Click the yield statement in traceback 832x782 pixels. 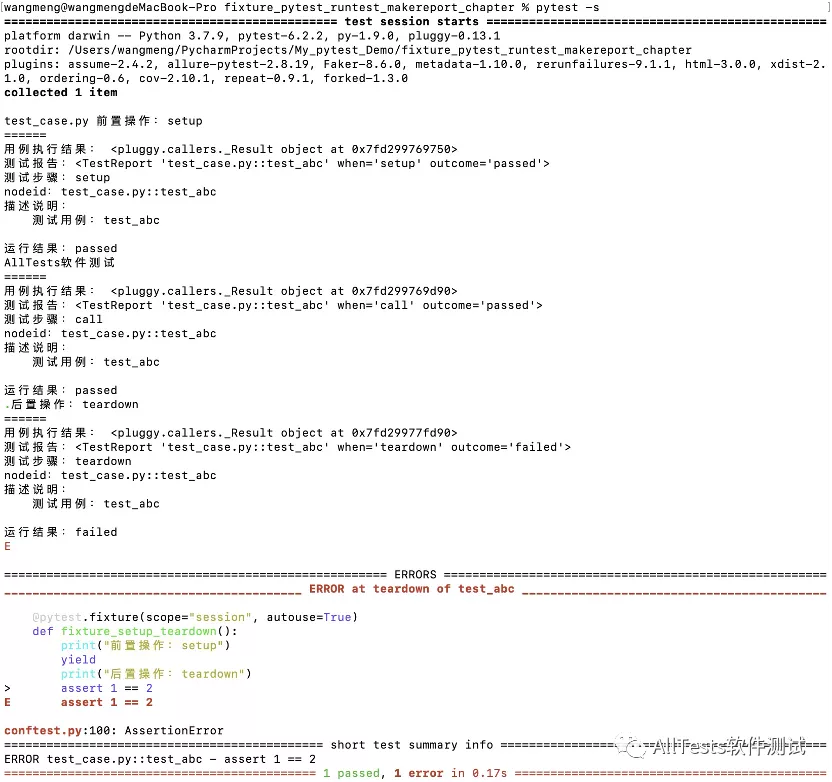click(78, 659)
